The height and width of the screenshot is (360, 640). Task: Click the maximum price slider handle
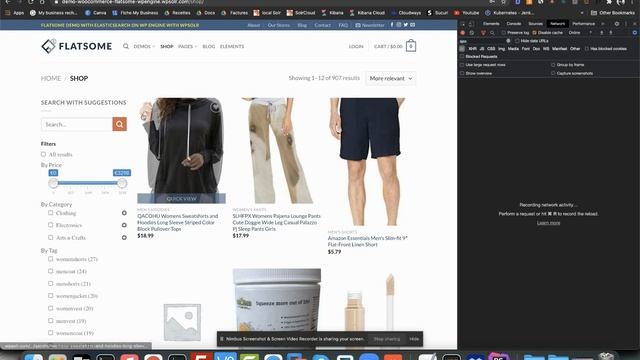click(122, 183)
